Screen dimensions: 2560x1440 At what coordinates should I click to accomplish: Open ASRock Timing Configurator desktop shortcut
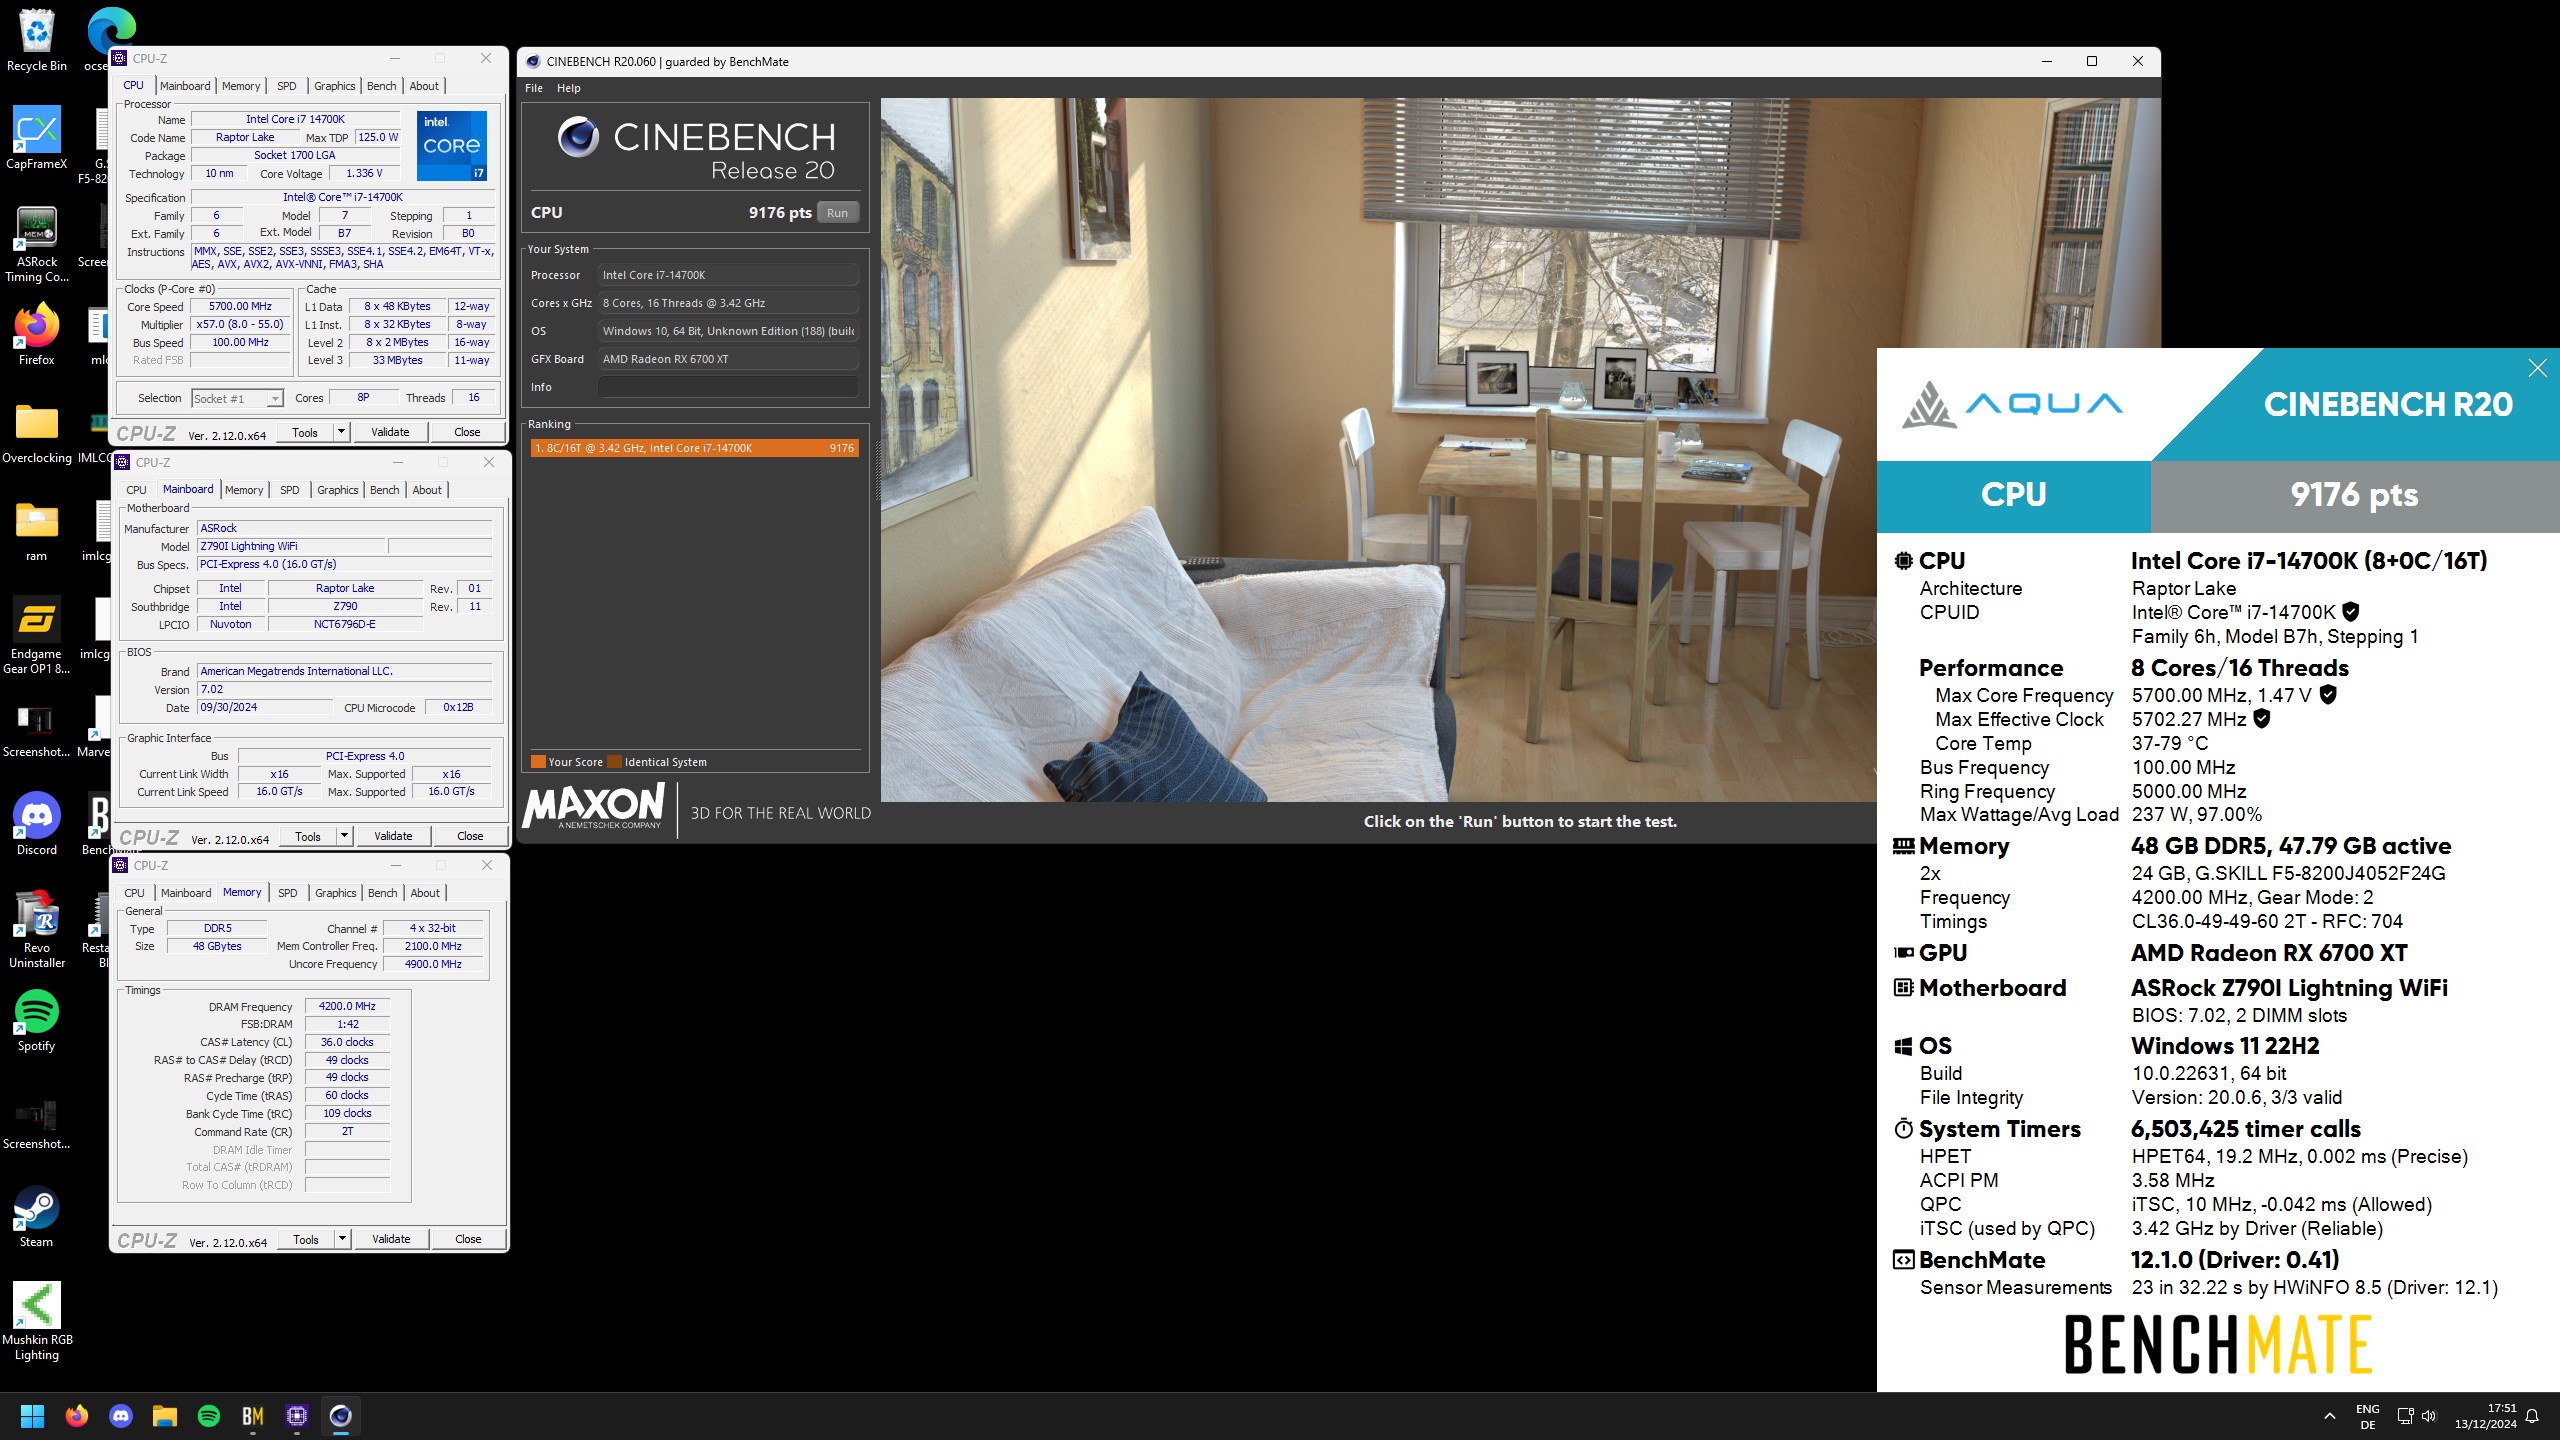tap(36, 244)
